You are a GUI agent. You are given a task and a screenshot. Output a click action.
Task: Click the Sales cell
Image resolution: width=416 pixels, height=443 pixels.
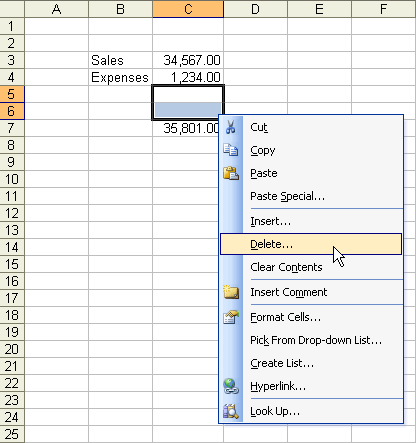point(121,60)
